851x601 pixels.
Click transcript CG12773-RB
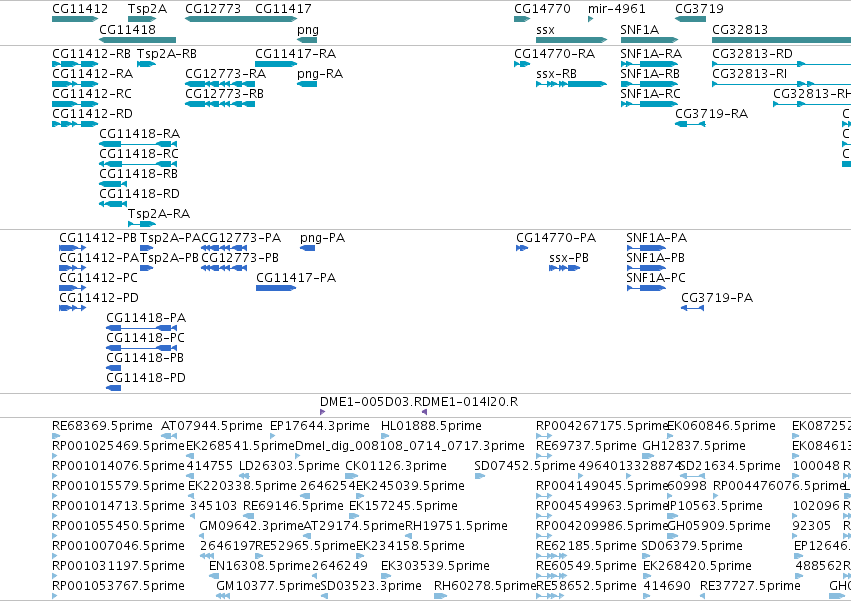point(220,104)
